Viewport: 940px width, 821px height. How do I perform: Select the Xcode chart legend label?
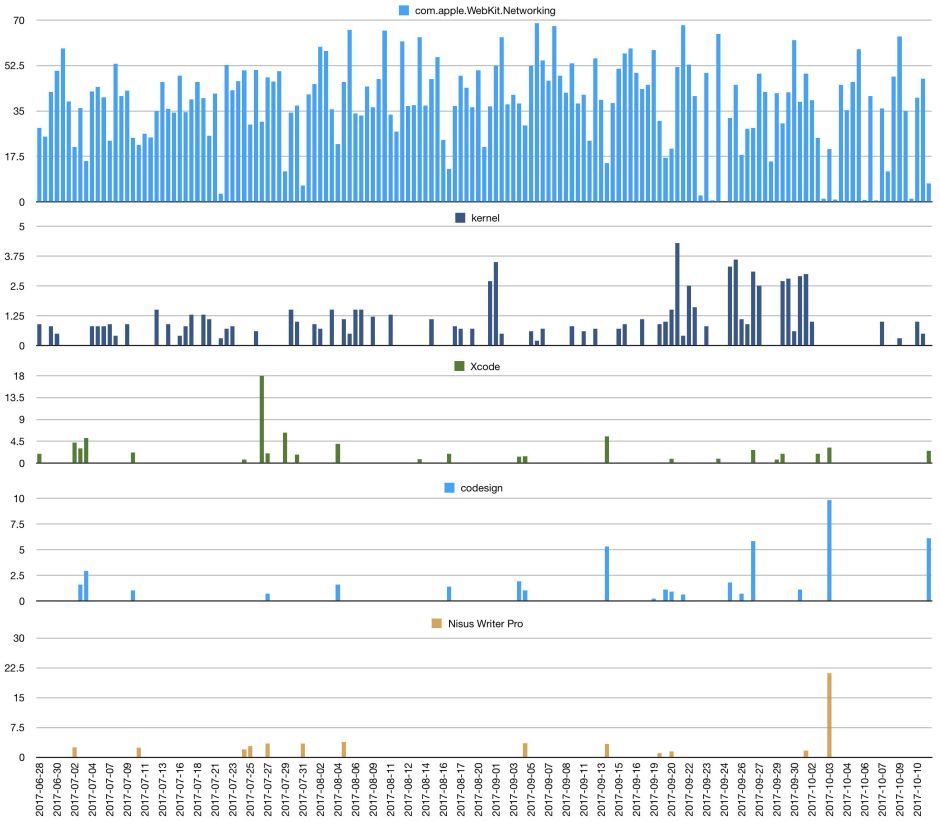click(485, 366)
